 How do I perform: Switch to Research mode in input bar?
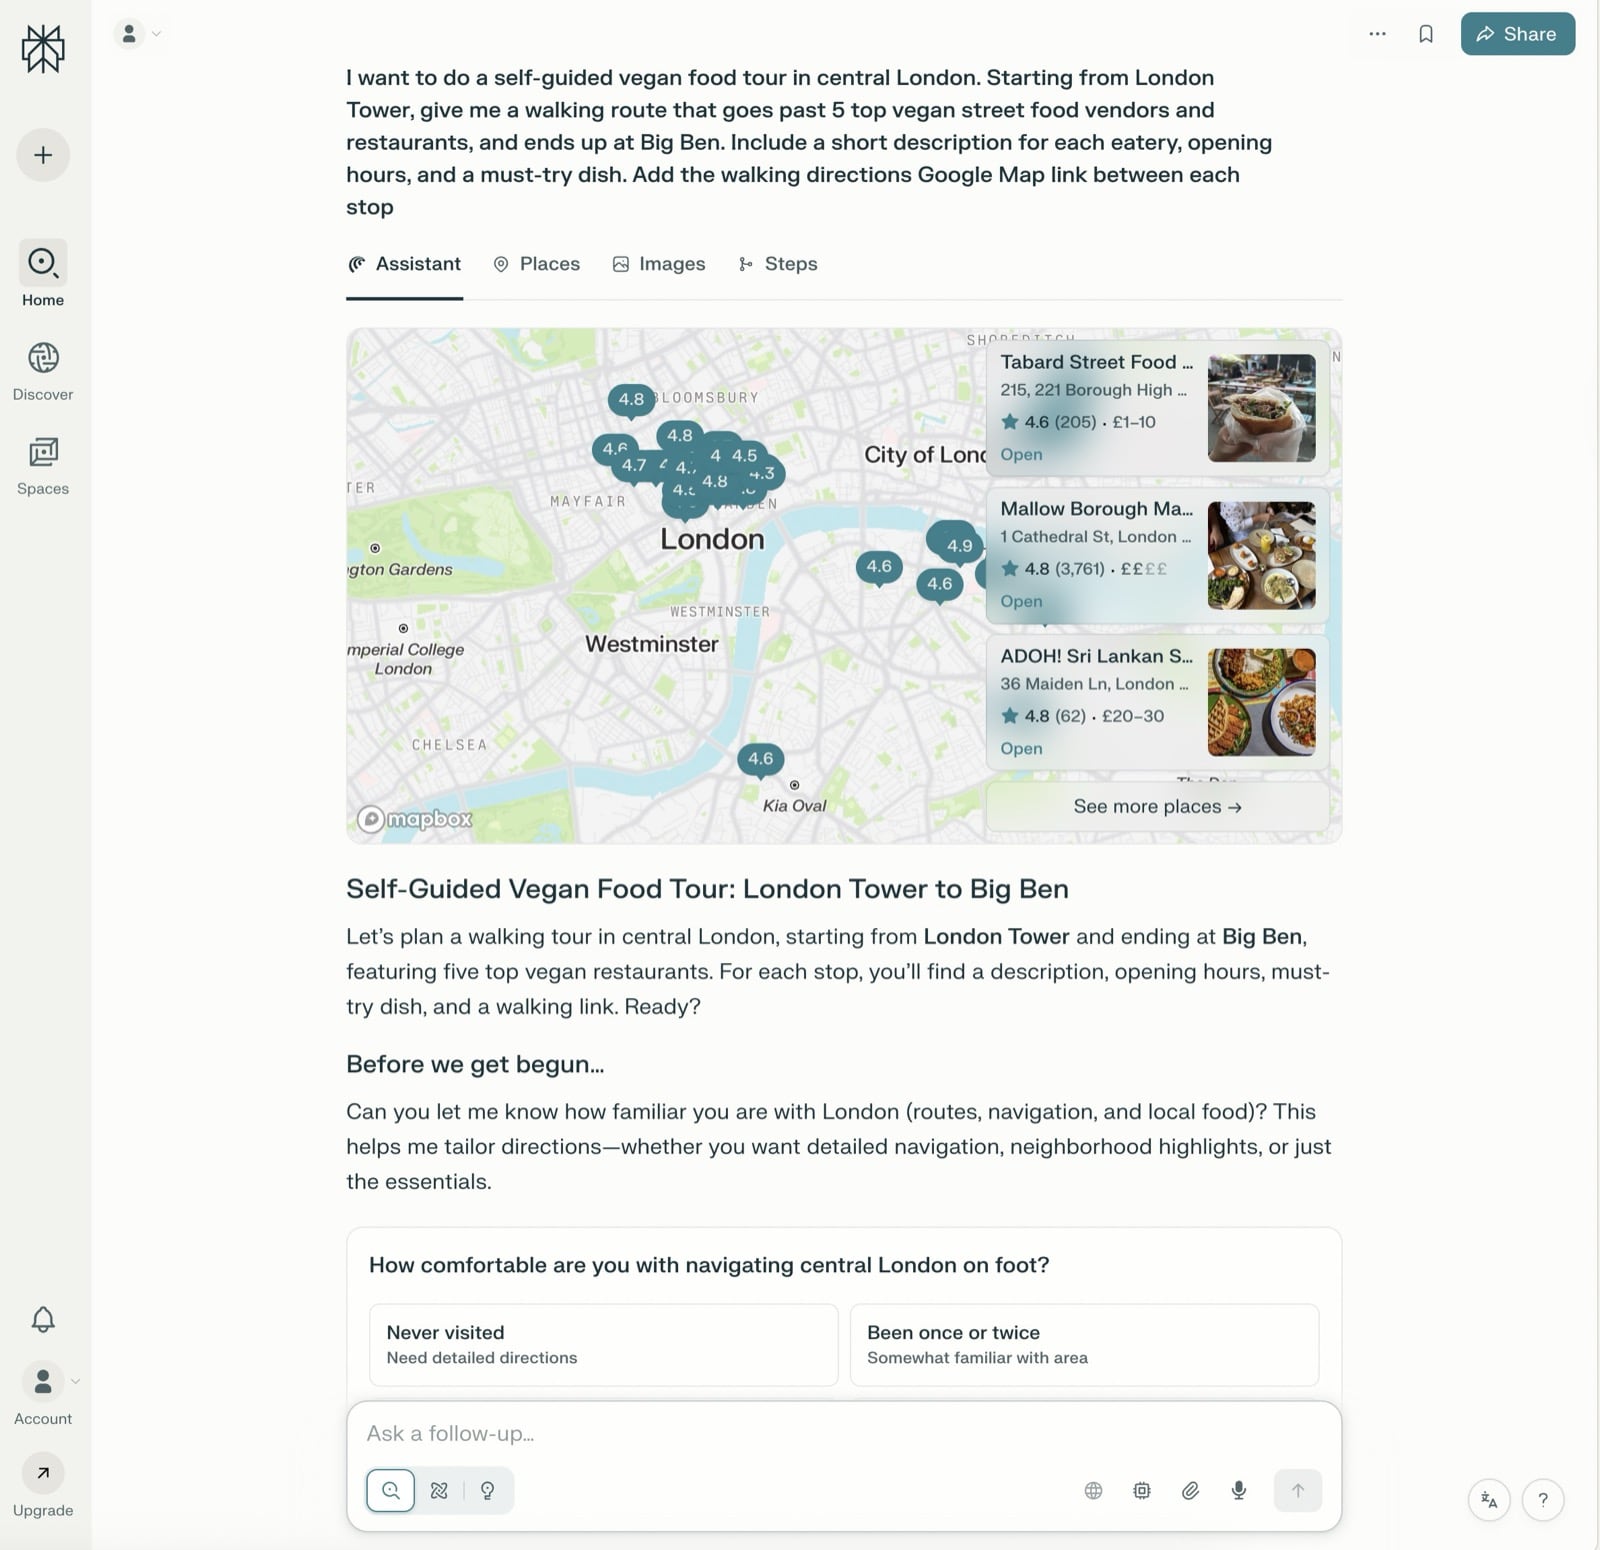click(x=439, y=1490)
